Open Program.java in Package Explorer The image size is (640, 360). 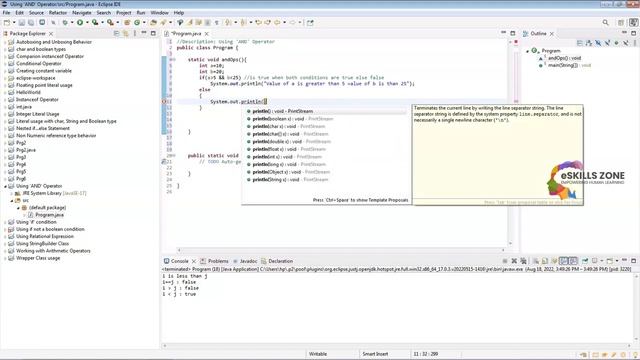click(49, 215)
